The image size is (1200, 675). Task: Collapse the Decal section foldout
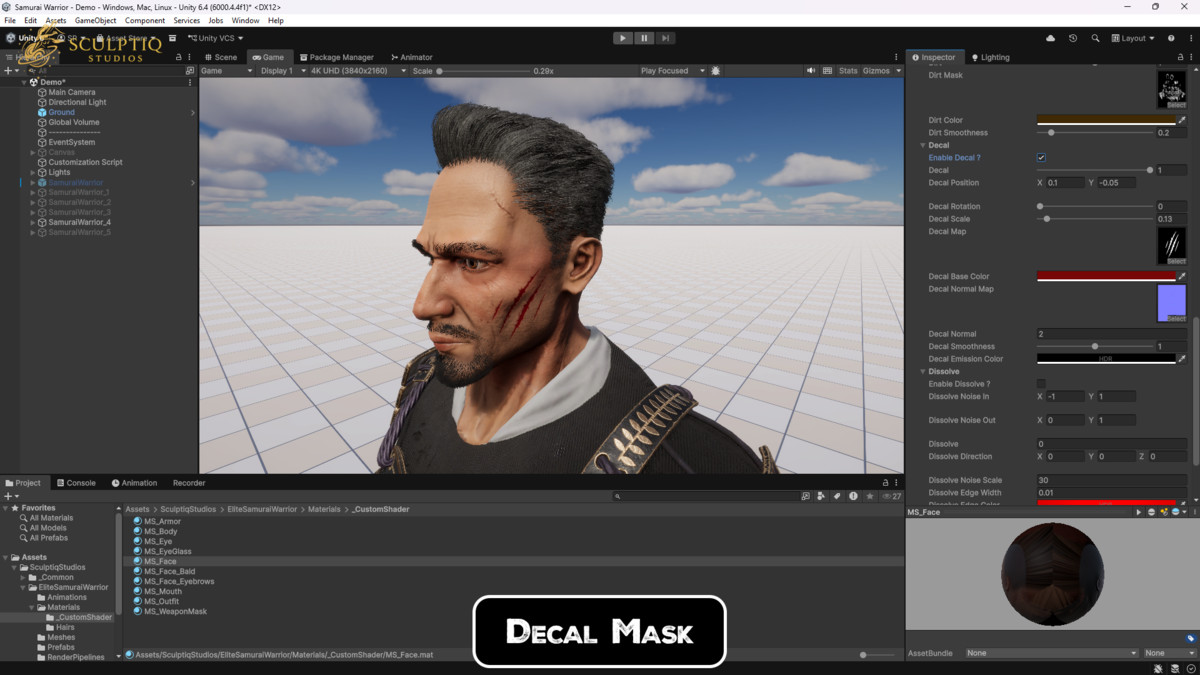point(923,145)
